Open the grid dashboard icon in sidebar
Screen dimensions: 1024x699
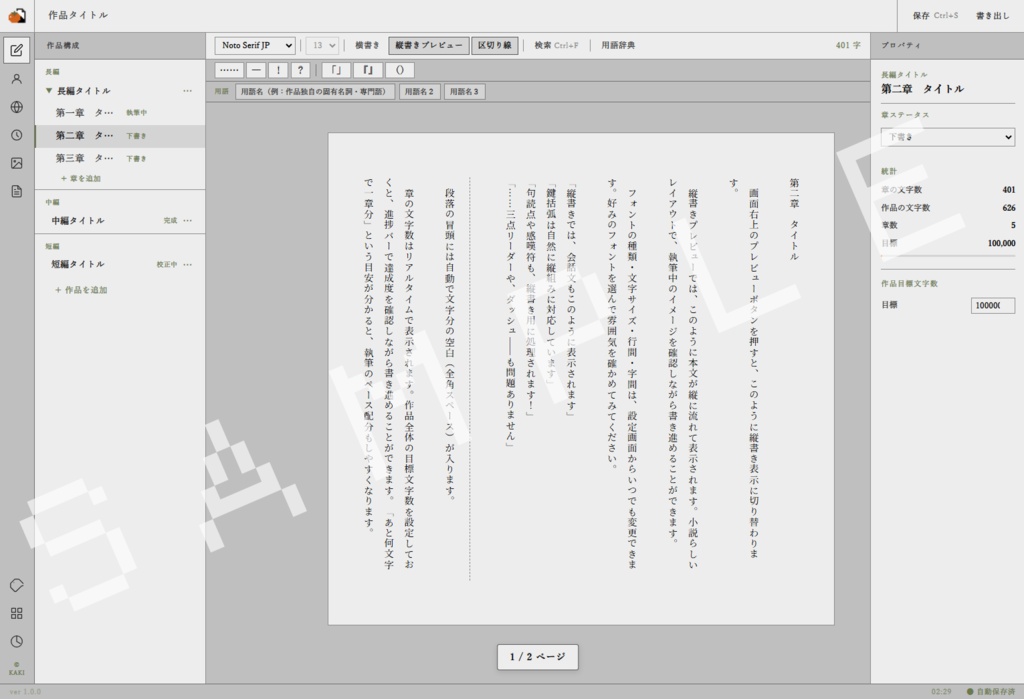17,613
